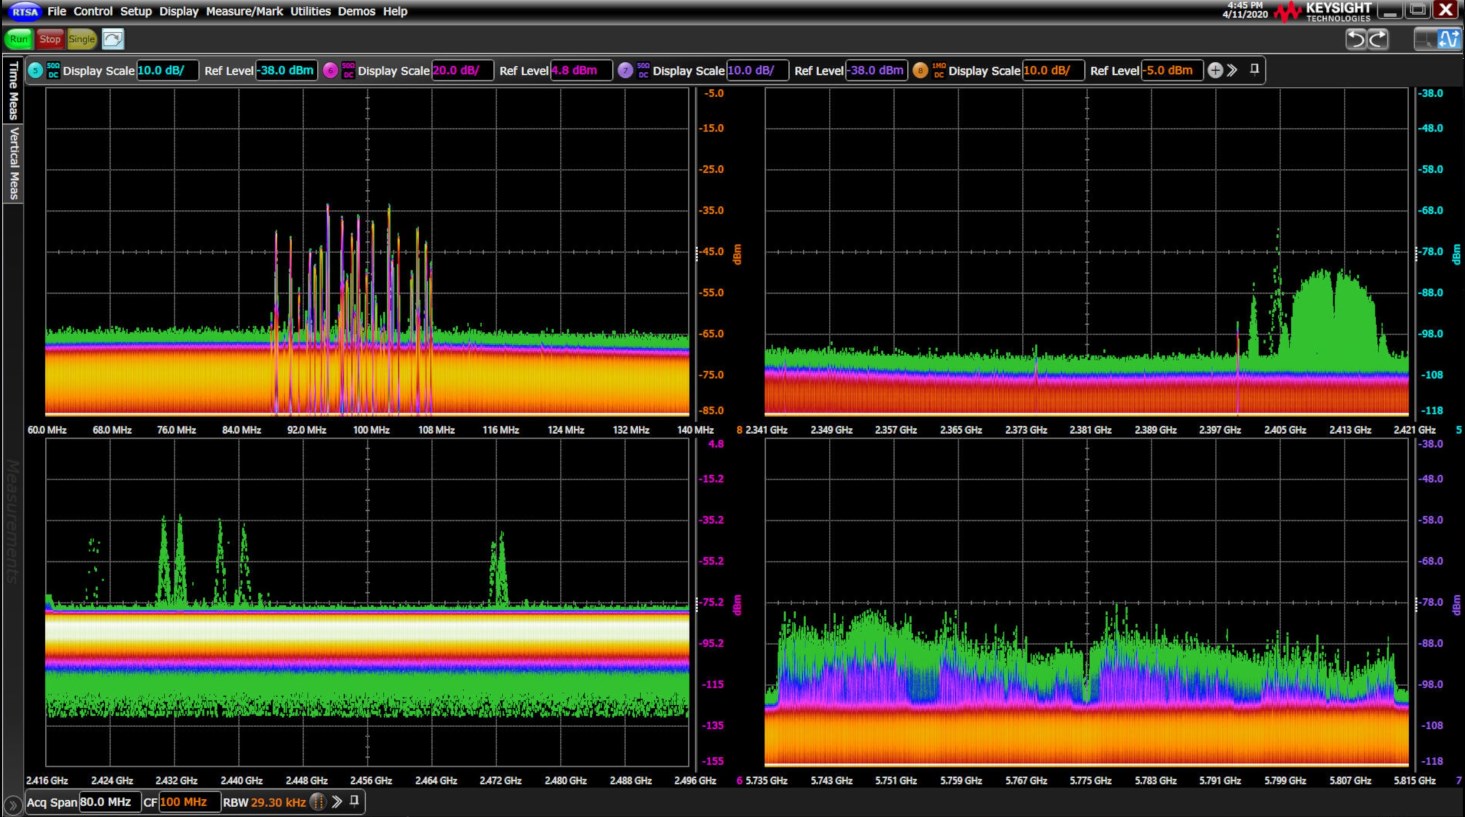
Task: Trigger a Single acquisition
Action: tap(82, 39)
